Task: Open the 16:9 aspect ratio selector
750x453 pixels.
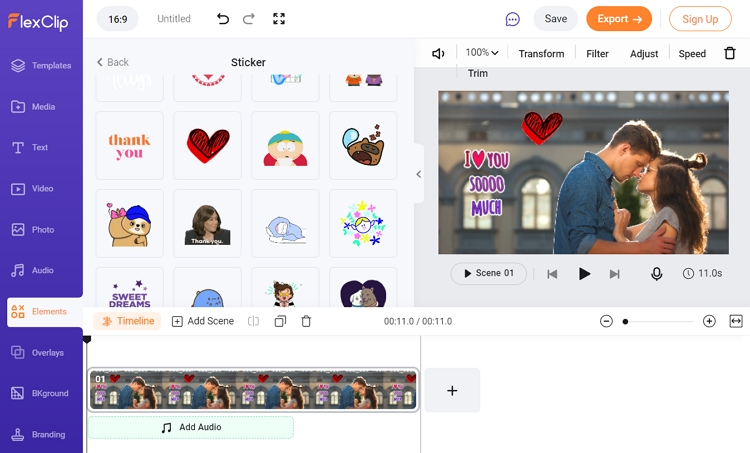Action: [x=118, y=19]
